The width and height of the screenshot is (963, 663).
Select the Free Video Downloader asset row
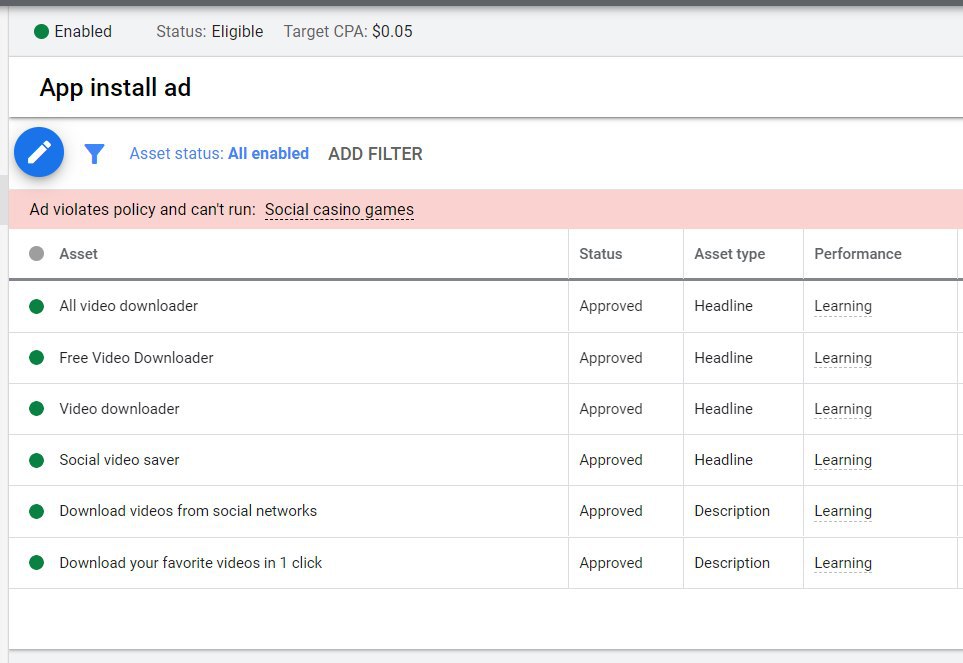[486, 358]
